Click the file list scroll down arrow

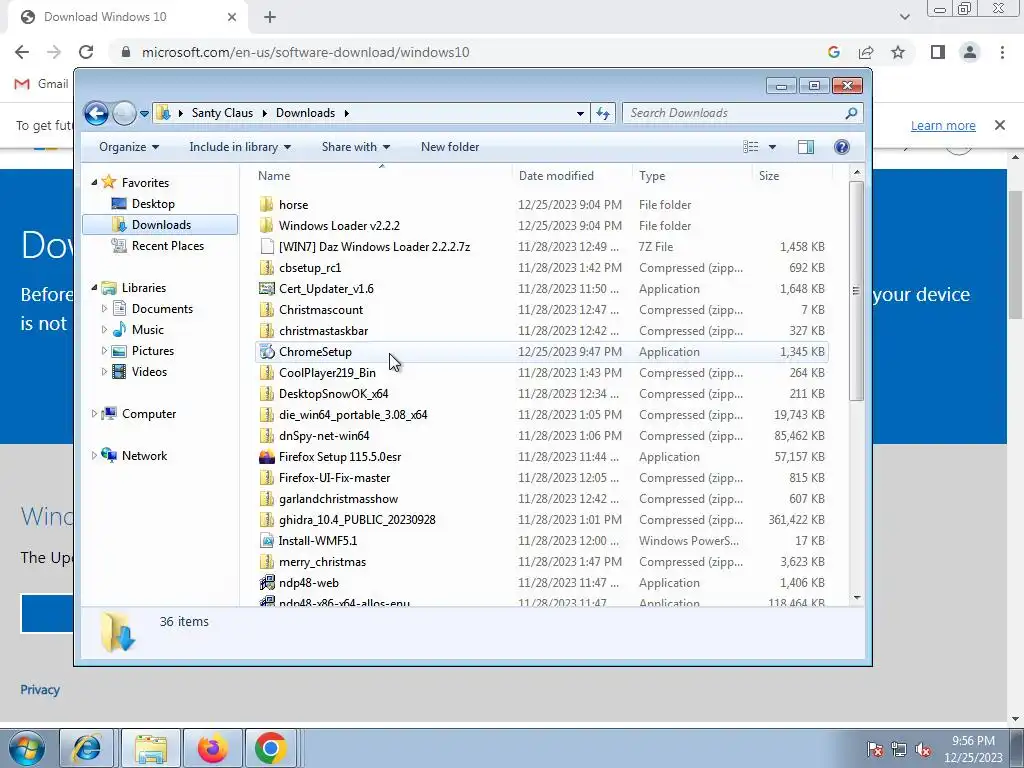pos(856,598)
